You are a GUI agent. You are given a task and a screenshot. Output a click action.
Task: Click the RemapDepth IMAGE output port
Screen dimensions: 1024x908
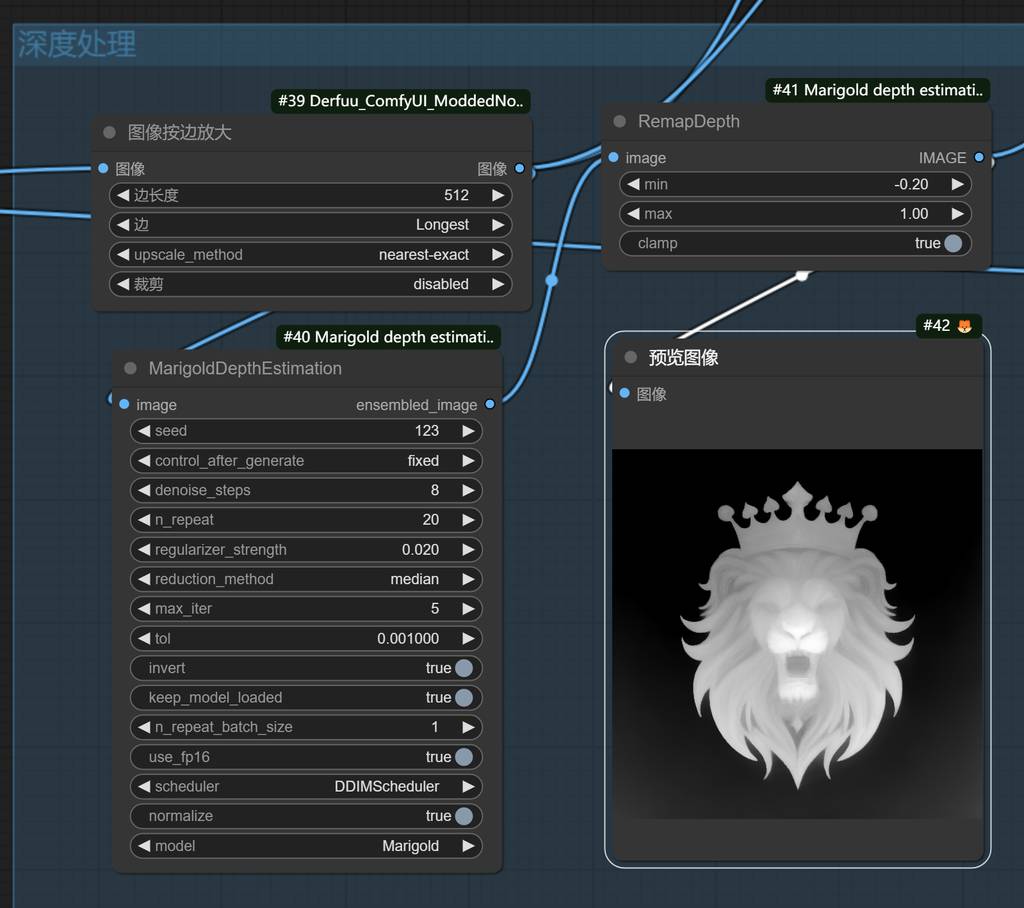pos(978,157)
